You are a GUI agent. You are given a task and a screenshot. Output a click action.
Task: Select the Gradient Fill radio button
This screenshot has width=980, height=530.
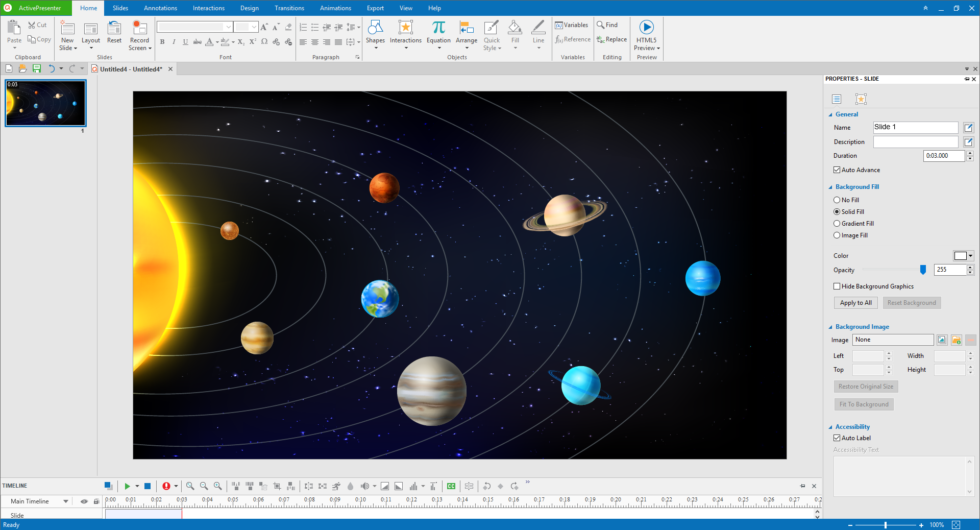point(837,224)
